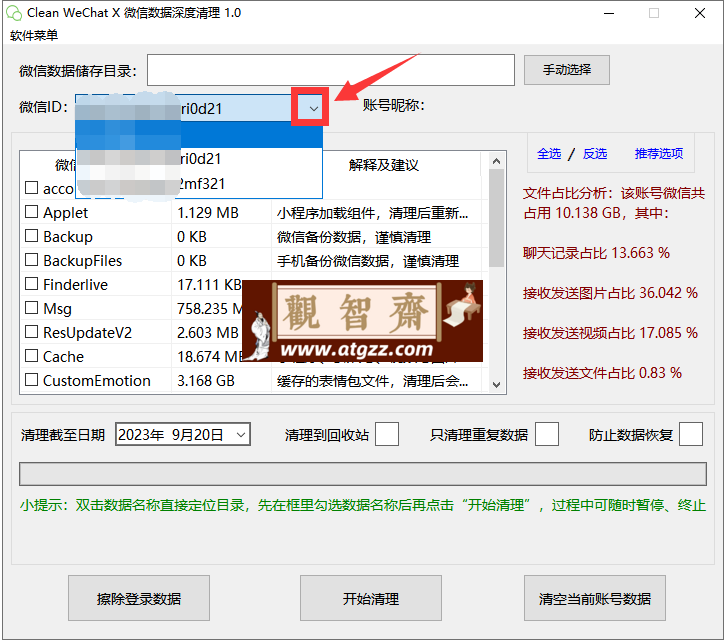The height and width of the screenshot is (642, 726).
Task: Click the Msg row name
Action: 57,309
